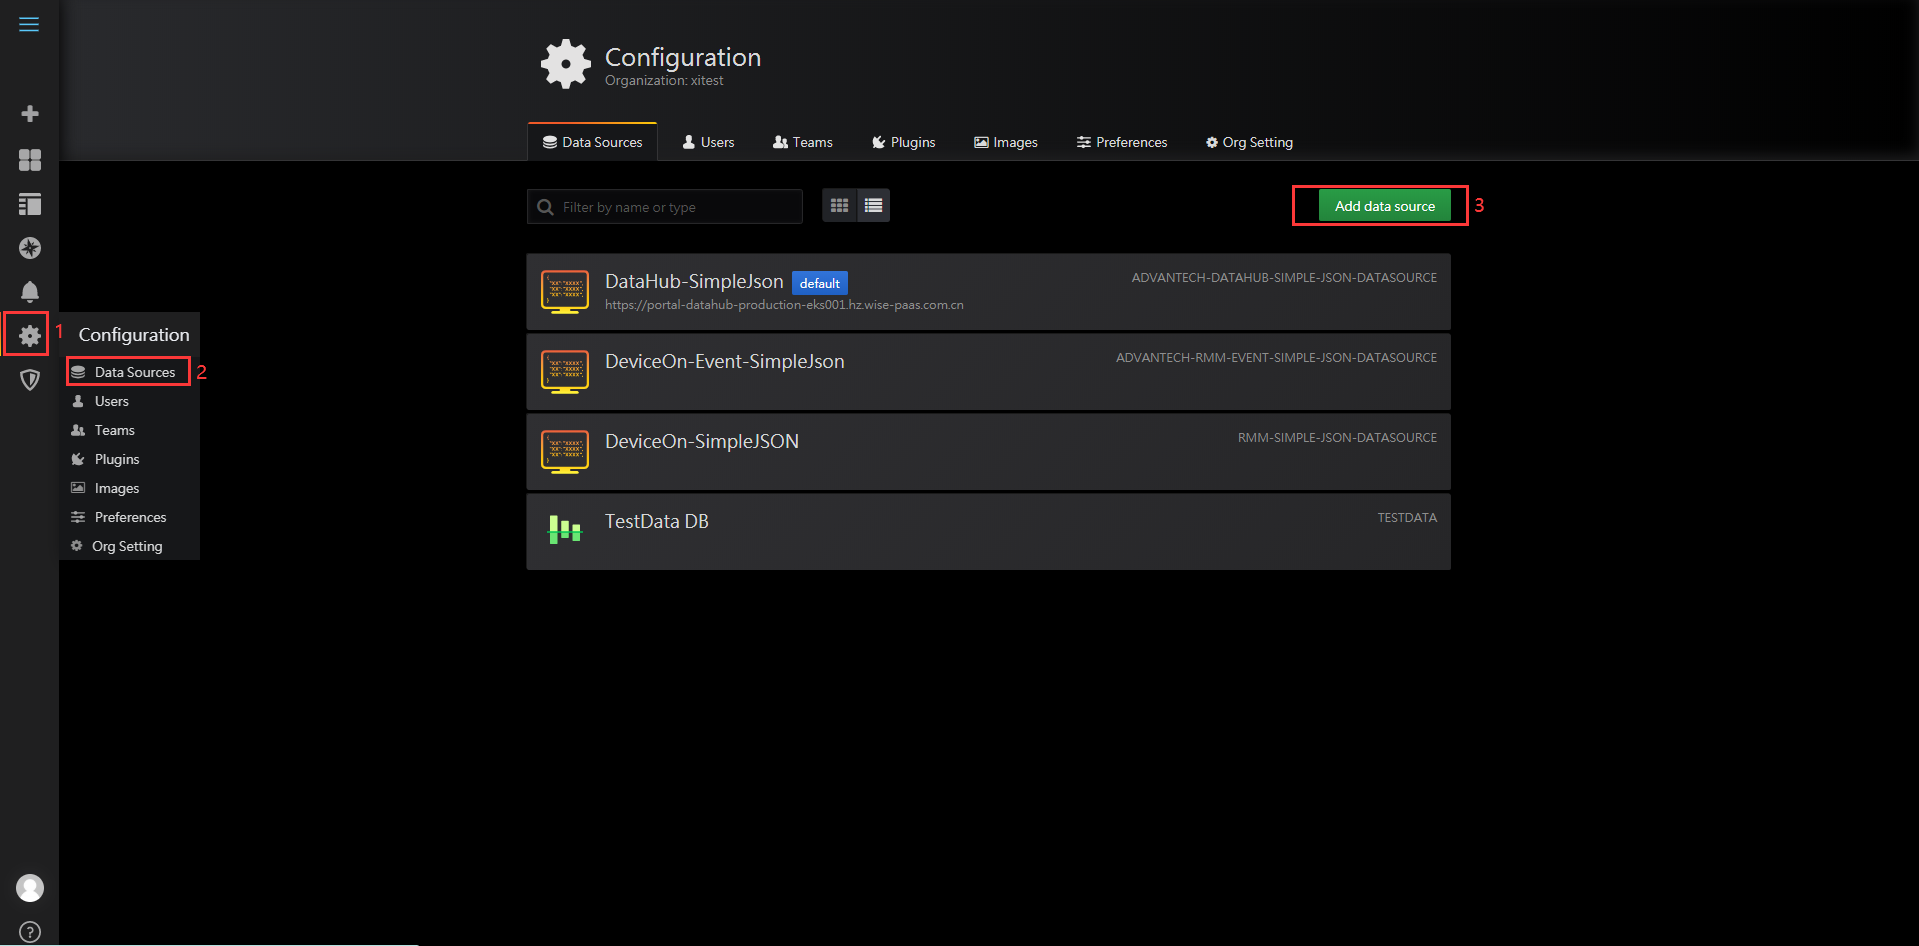The width and height of the screenshot is (1919, 946).
Task: Open Org Setting from the Configuration submenu
Action: pyautogui.click(x=126, y=546)
